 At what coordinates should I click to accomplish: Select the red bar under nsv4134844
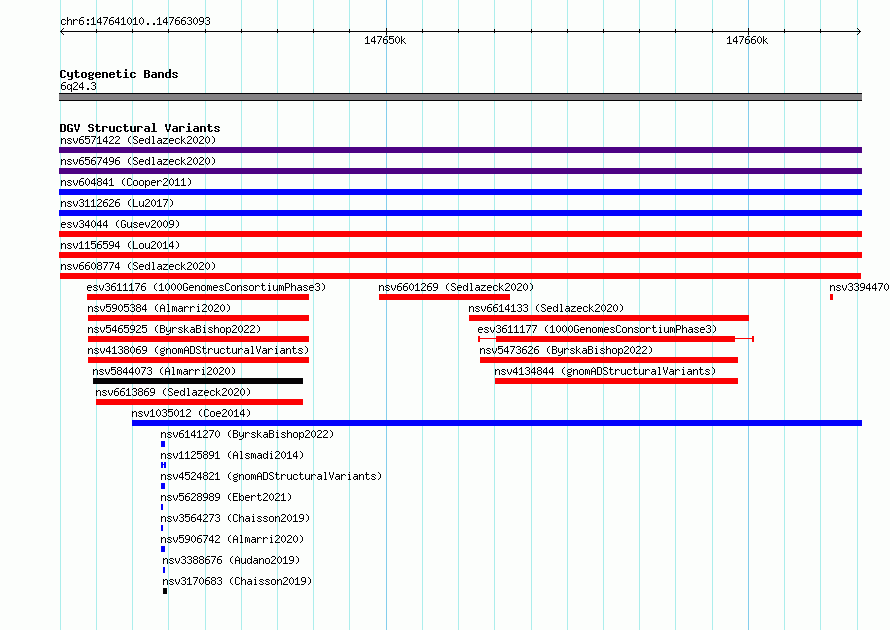click(x=616, y=381)
